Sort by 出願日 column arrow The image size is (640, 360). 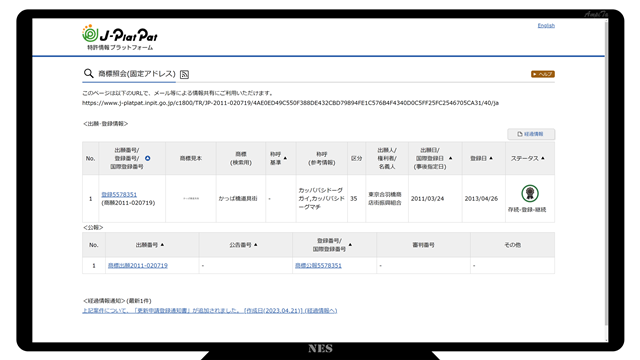click(451, 158)
